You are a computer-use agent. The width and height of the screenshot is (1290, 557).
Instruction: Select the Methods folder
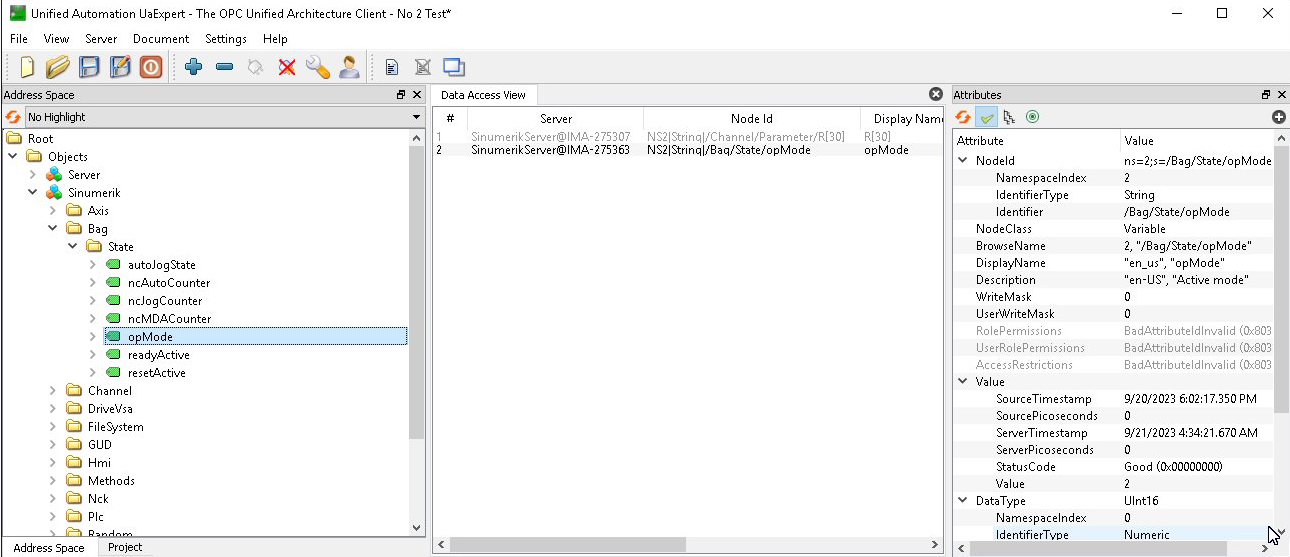tap(111, 481)
